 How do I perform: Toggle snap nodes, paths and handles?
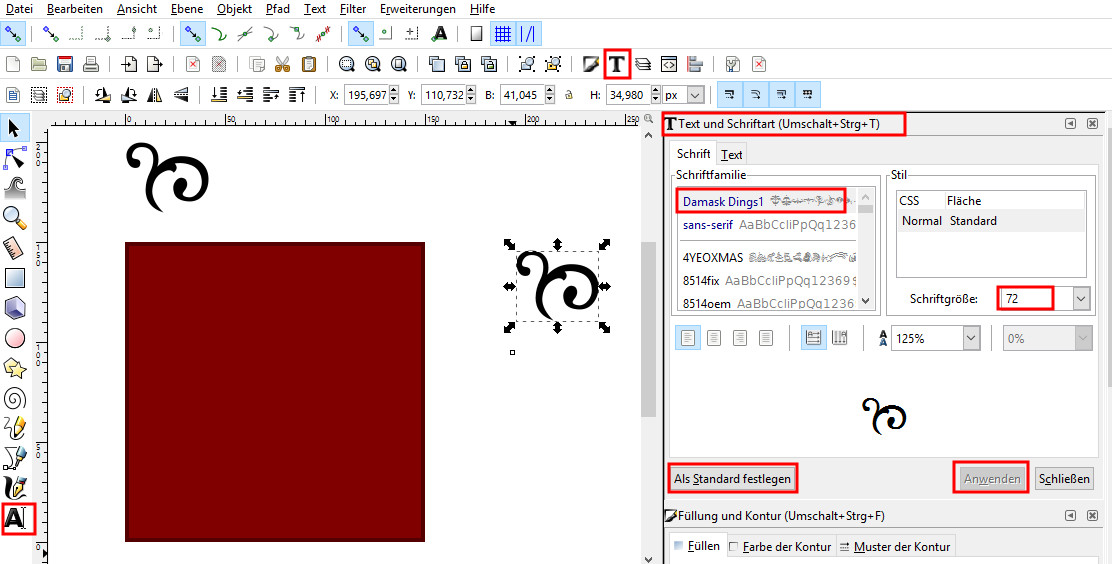point(191,33)
